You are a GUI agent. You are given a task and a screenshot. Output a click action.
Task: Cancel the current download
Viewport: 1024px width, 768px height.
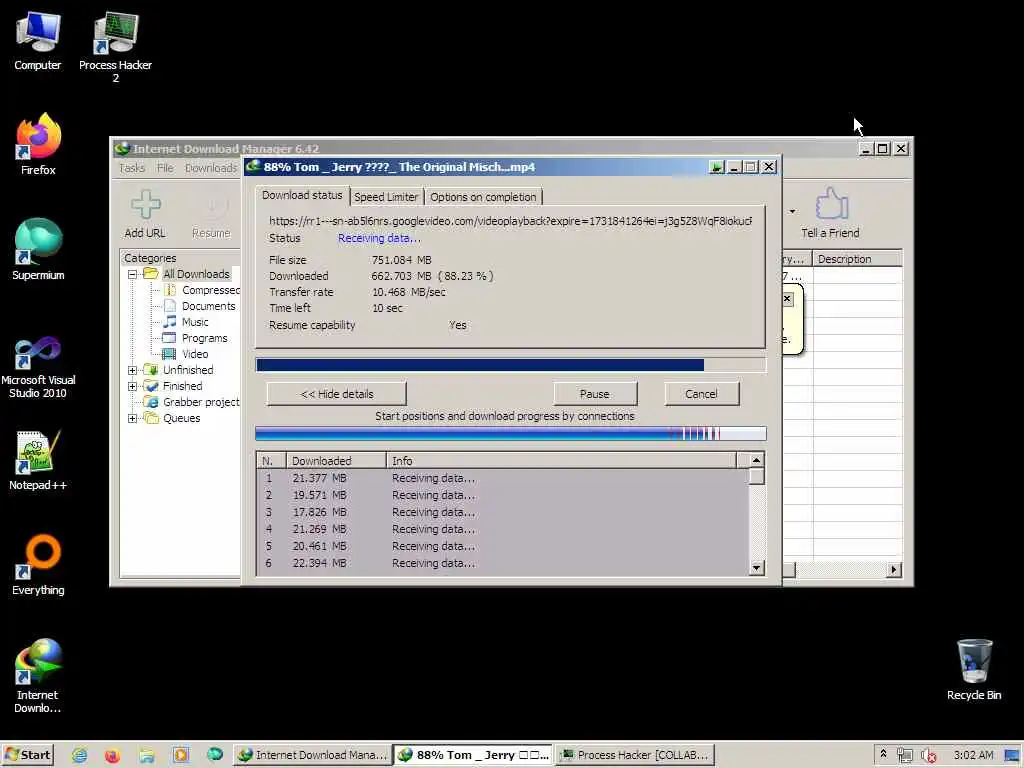click(x=701, y=394)
